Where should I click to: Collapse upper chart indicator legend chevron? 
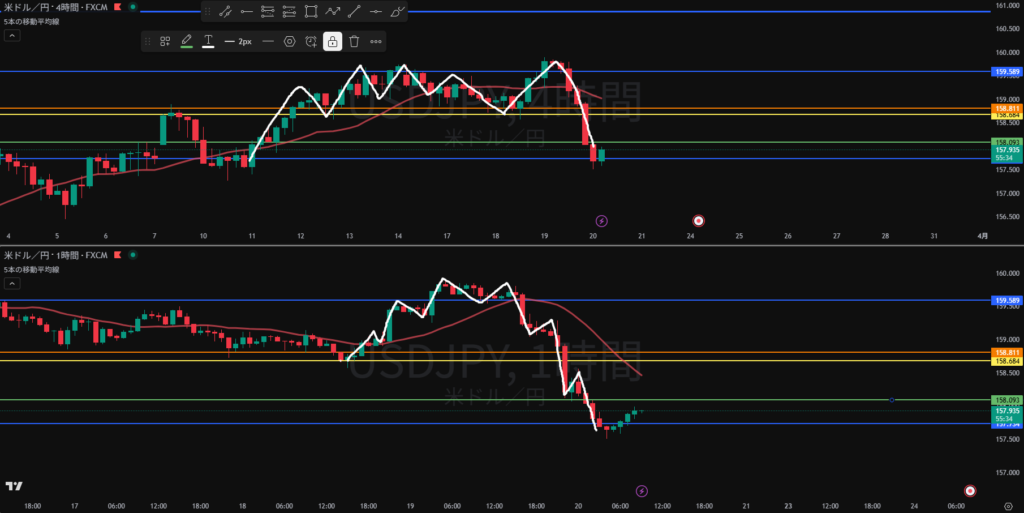coord(12,35)
